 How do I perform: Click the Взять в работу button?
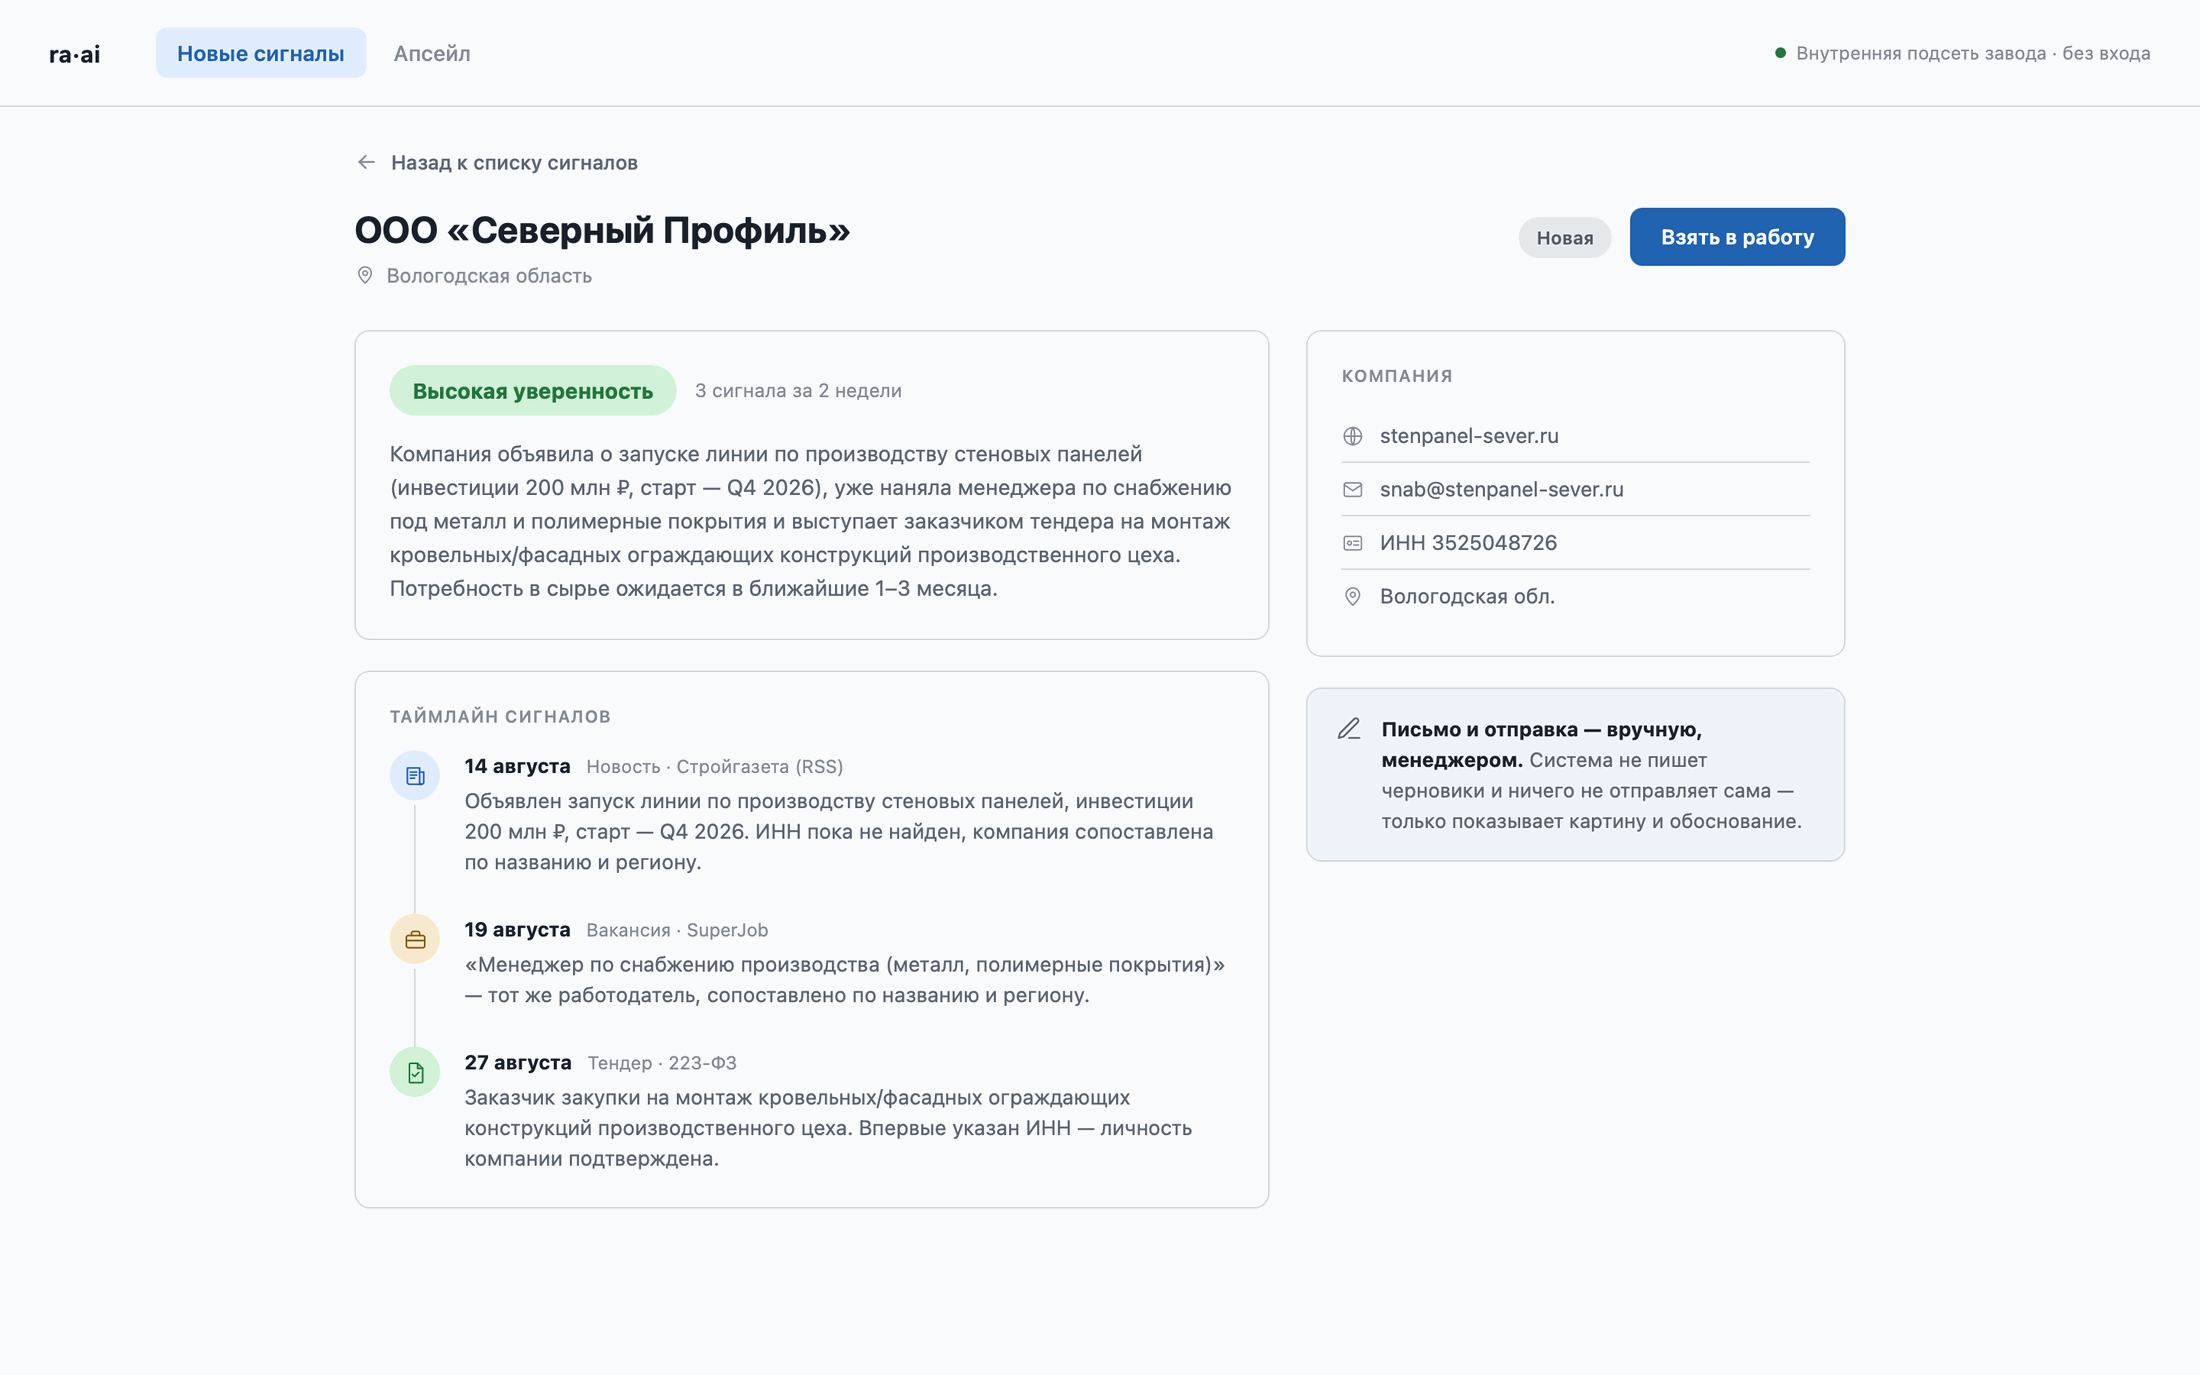pos(1737,237)
